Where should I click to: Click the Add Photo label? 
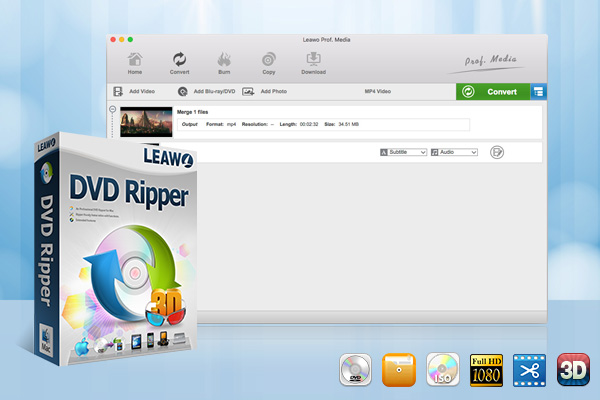coord(274,91)
